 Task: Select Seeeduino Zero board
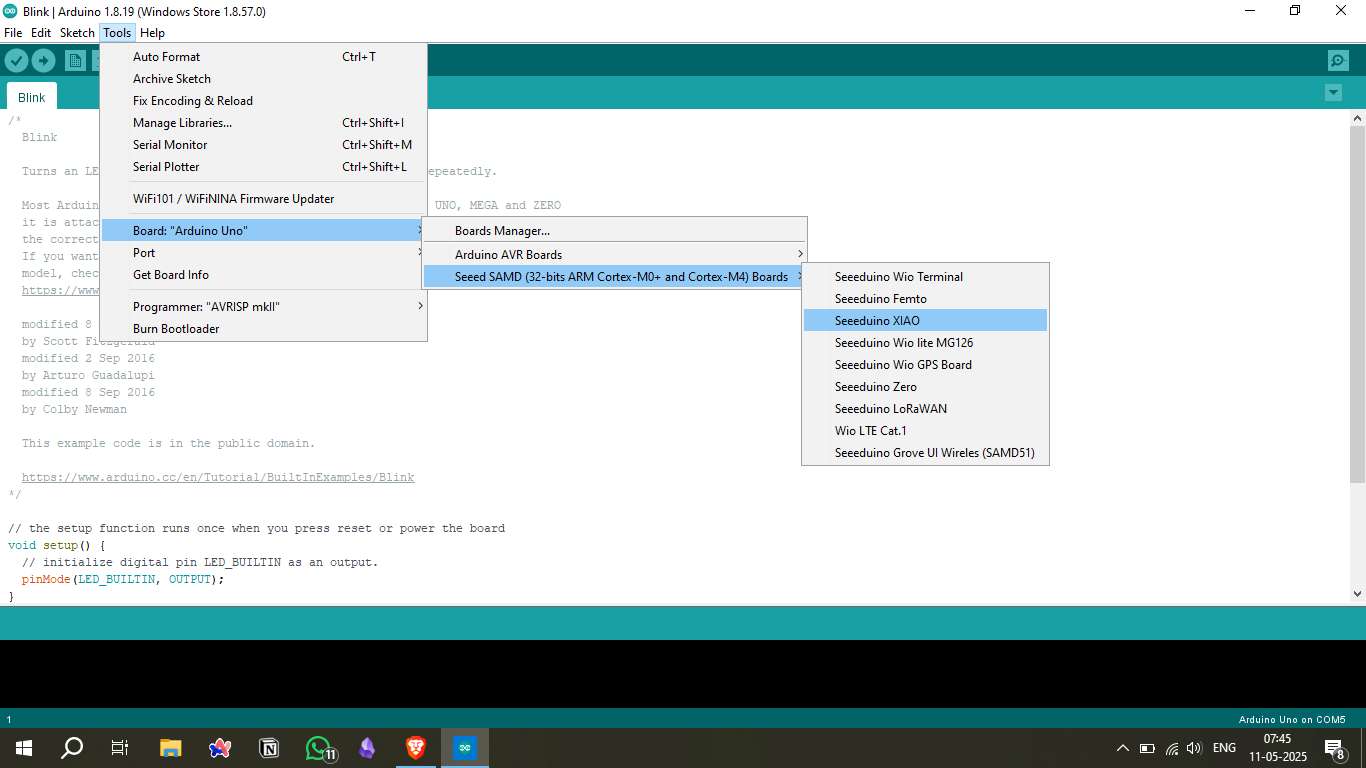925,387
